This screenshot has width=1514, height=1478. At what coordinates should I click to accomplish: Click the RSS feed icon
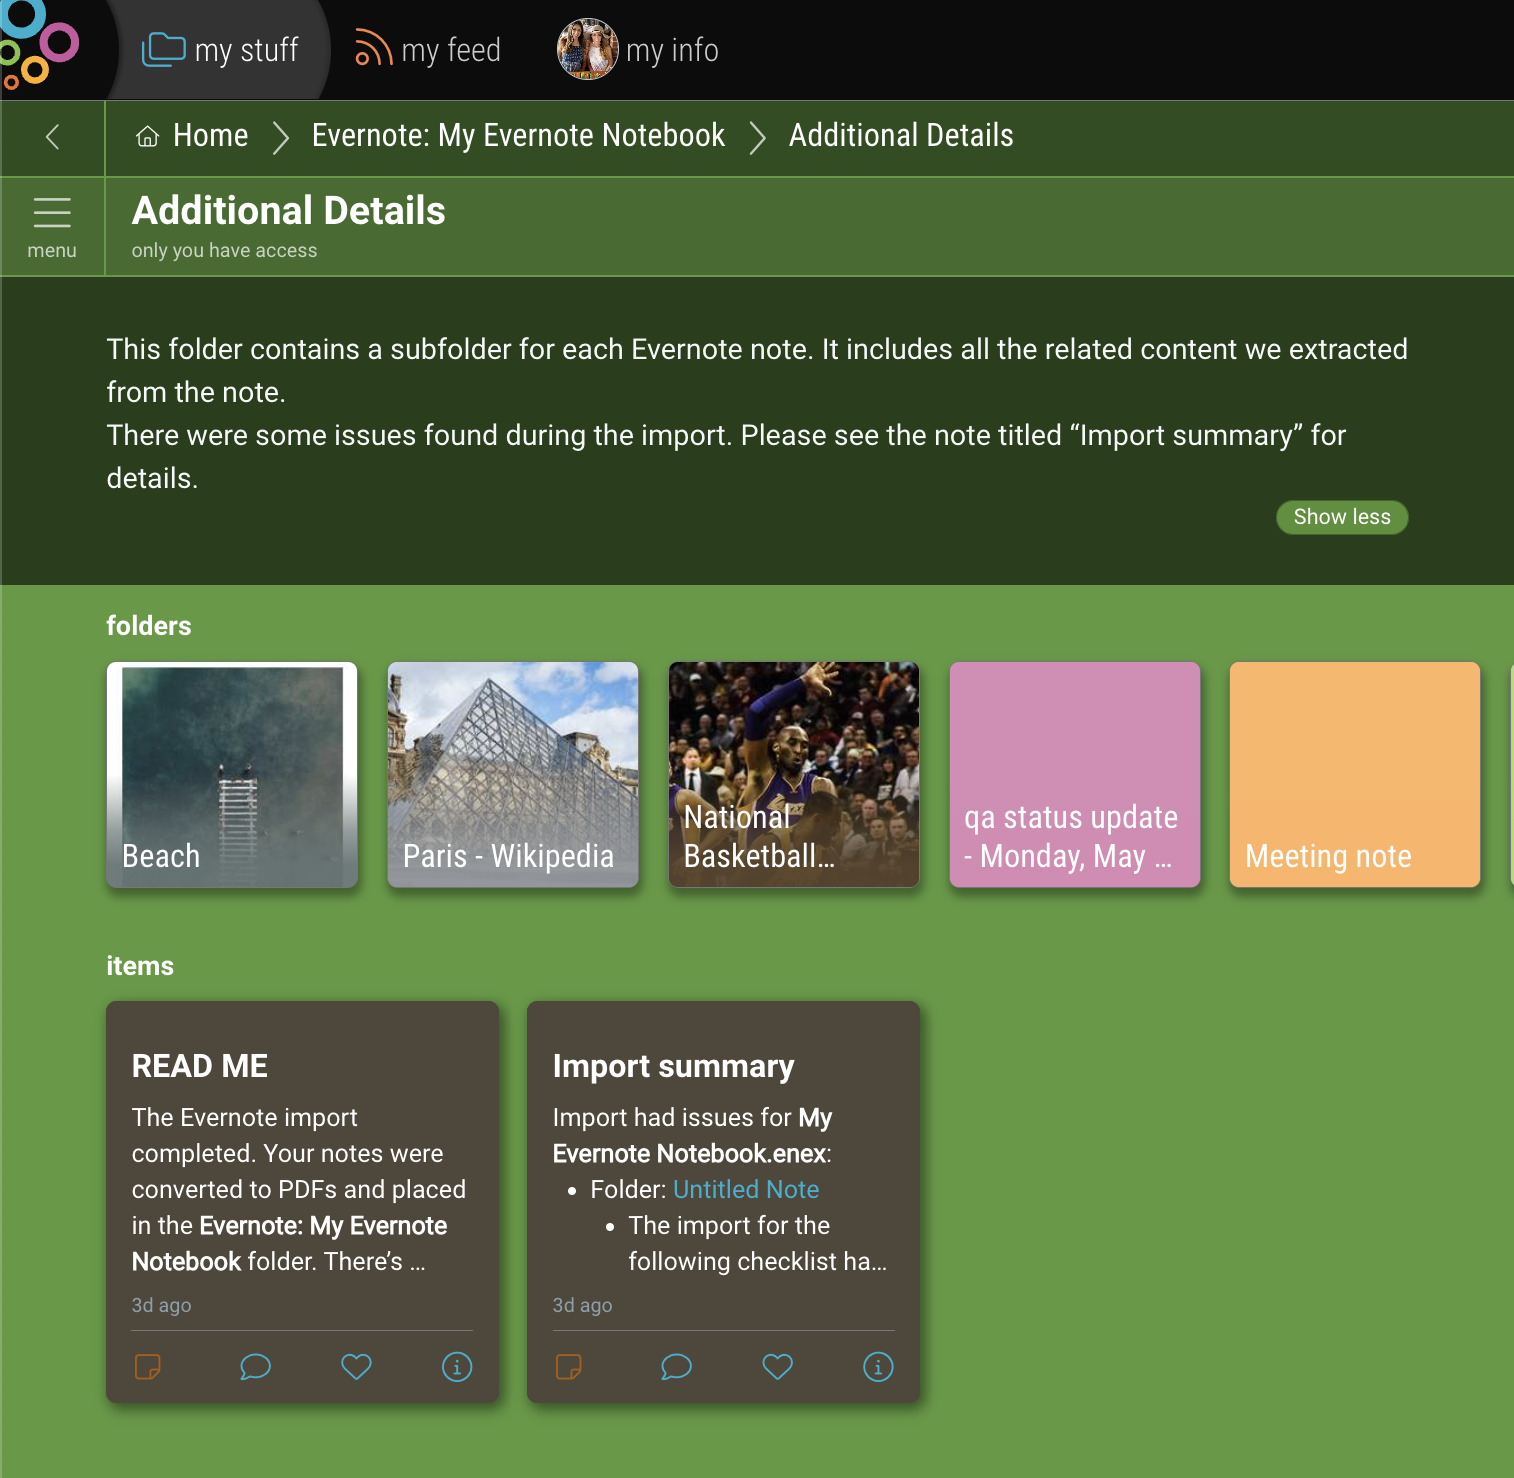[373, 49]
